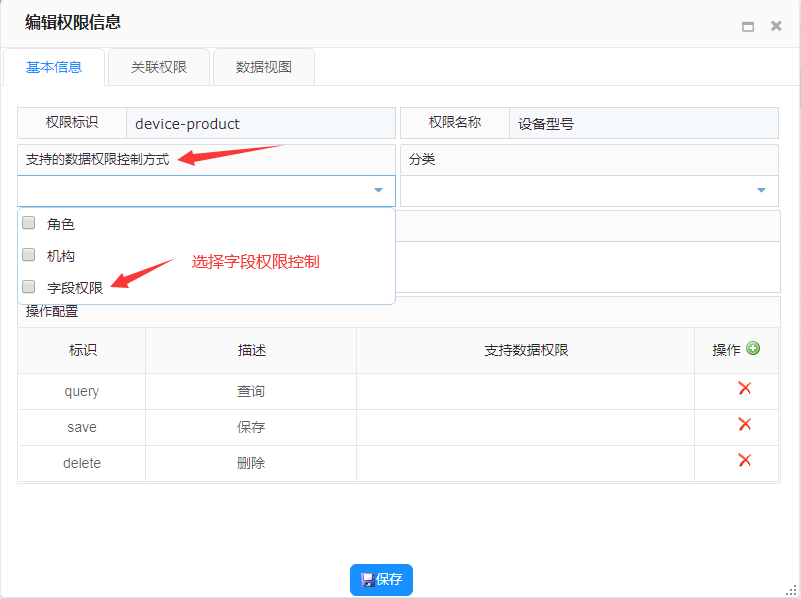
Task: Select the 查询 description cell
Action: point(251,391)
